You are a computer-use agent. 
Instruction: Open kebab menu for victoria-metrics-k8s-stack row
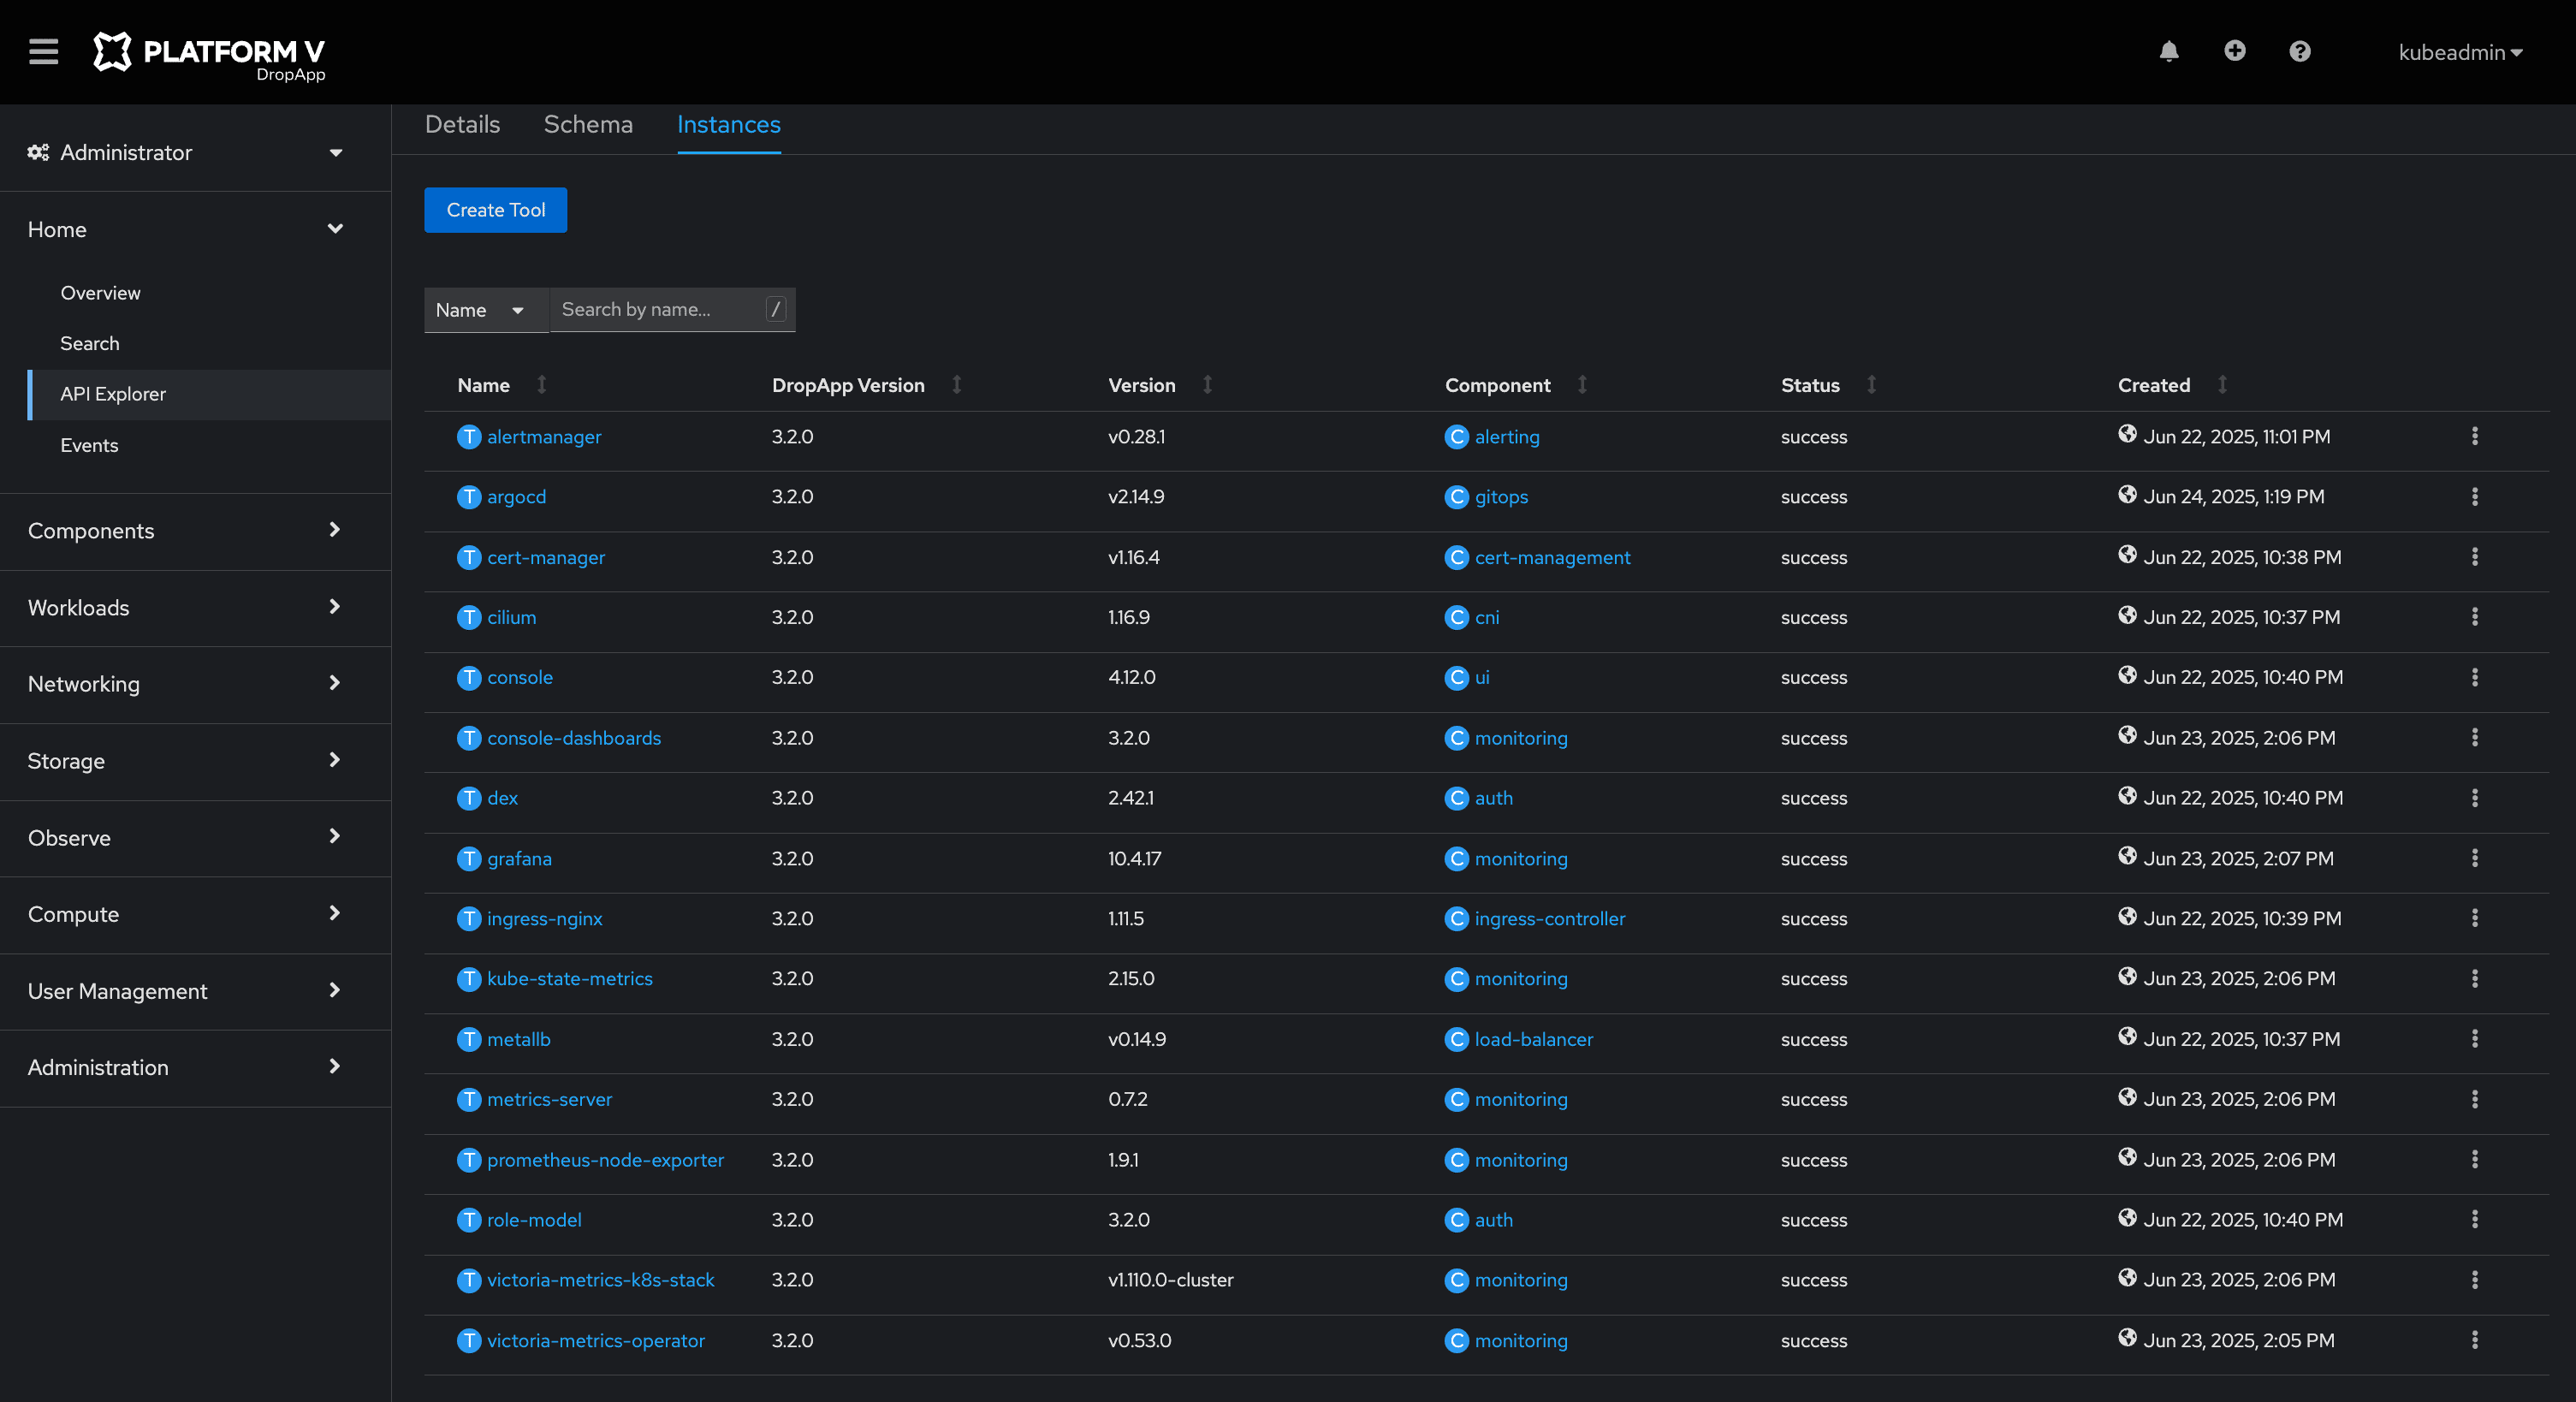[x=2474, y=1280]
